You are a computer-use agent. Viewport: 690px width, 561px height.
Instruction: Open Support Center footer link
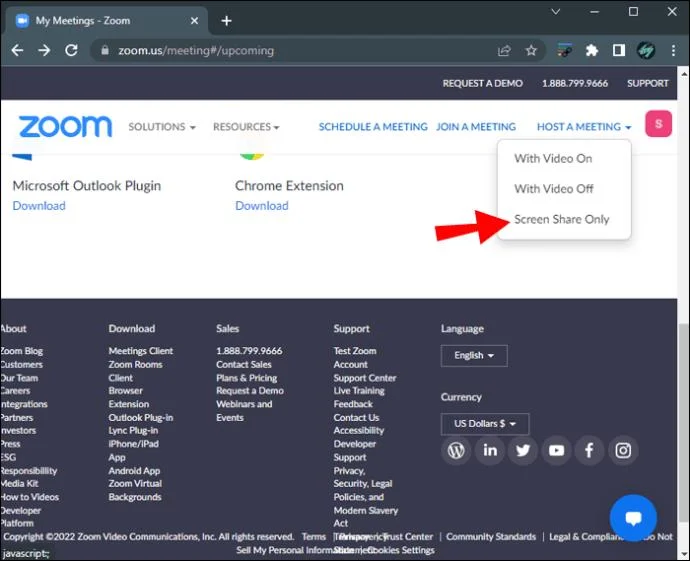point(365,378)
